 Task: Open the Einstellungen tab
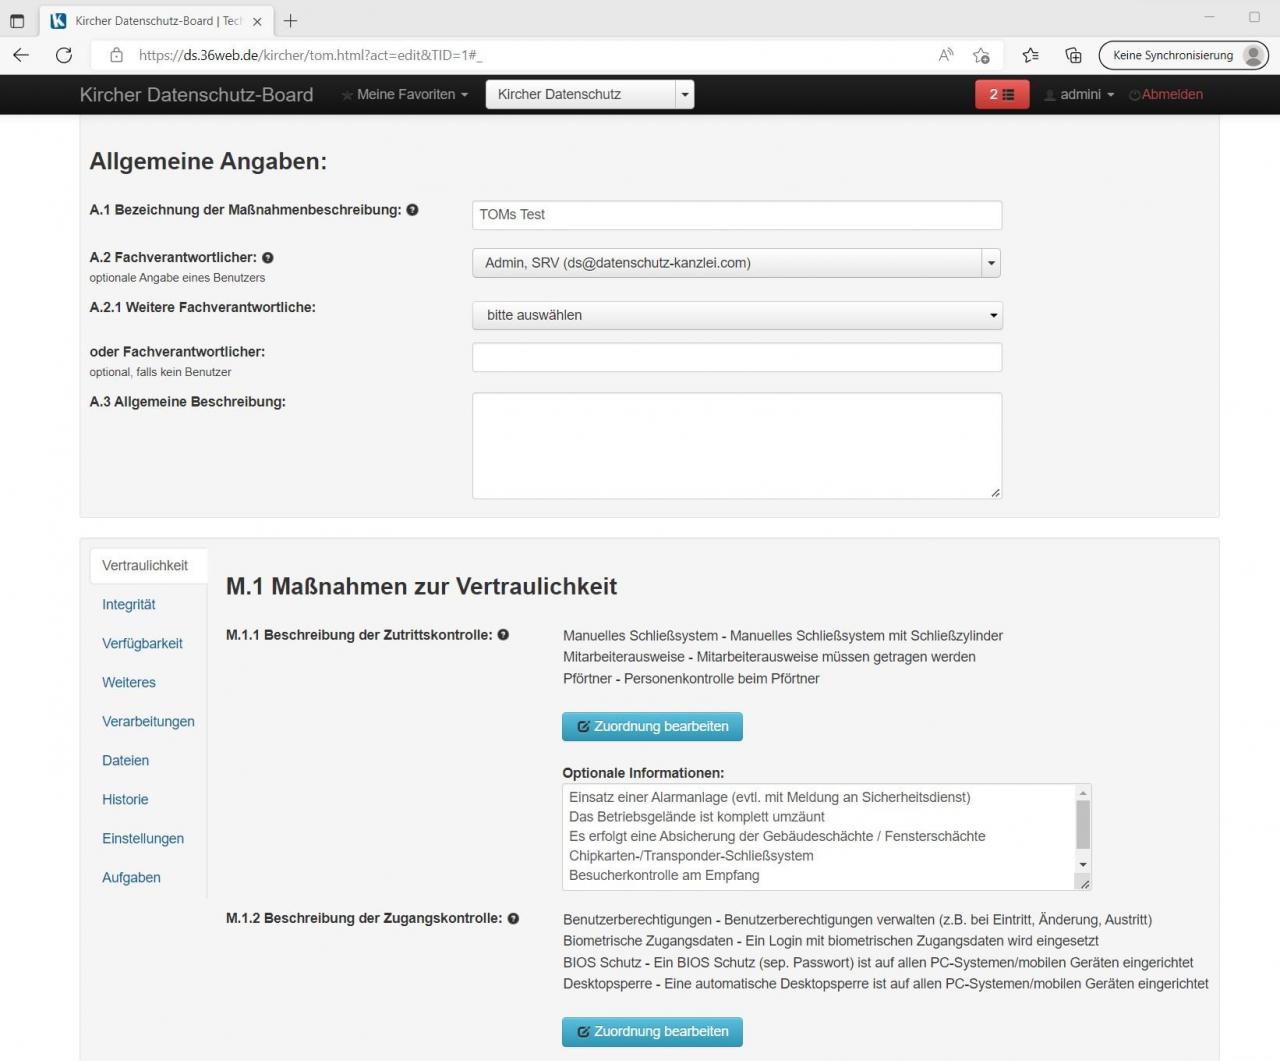tap(143, 838)
